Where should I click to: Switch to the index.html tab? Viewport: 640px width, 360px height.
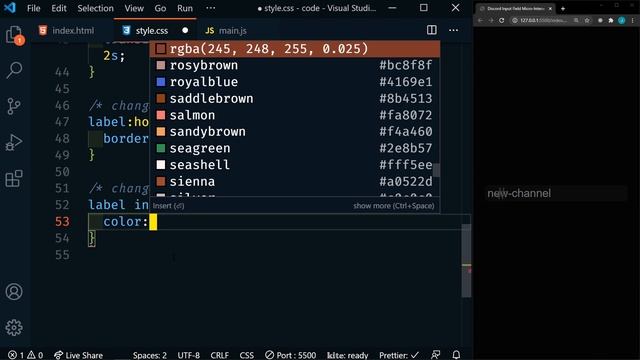tap(66, 31)
